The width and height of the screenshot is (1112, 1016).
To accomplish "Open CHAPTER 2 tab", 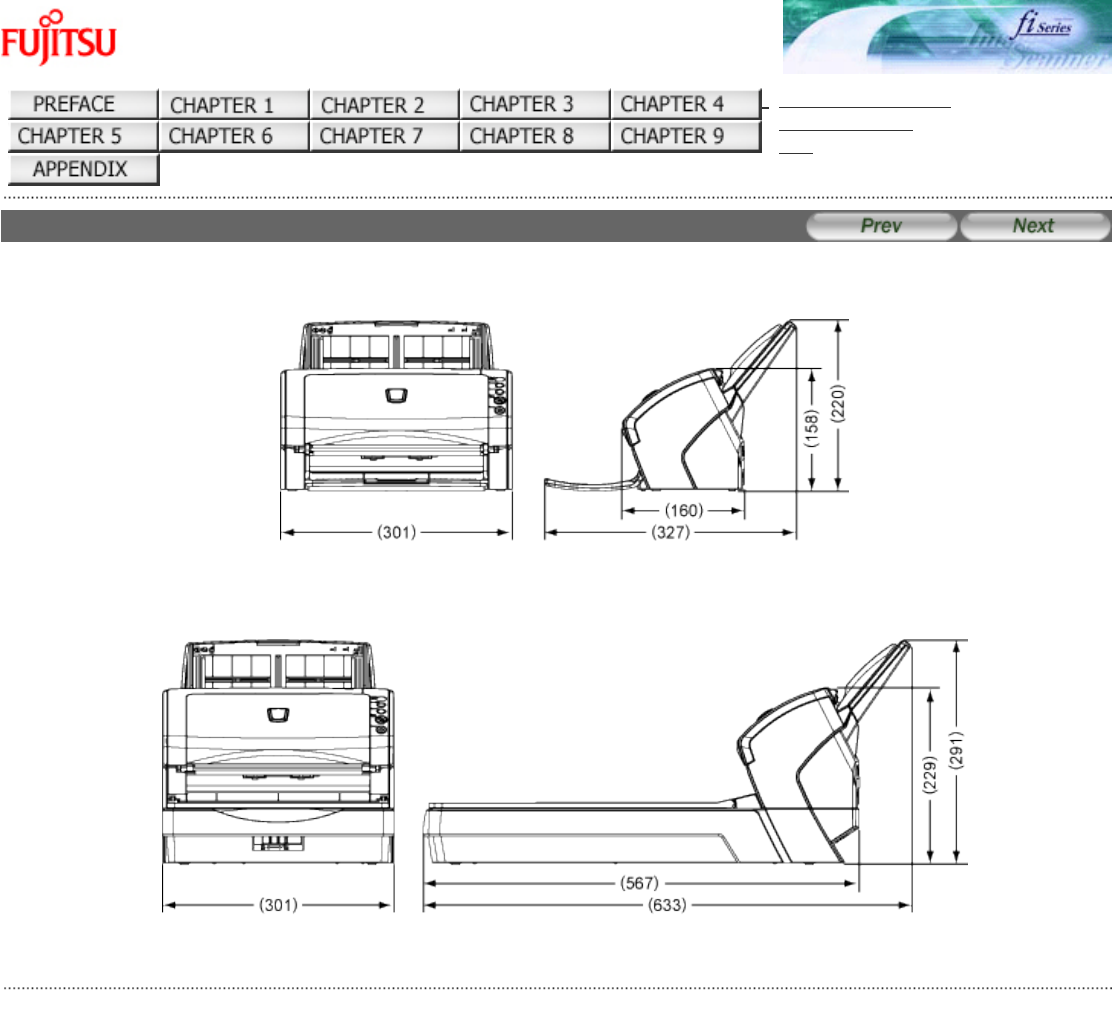I will tap(384, 104).
